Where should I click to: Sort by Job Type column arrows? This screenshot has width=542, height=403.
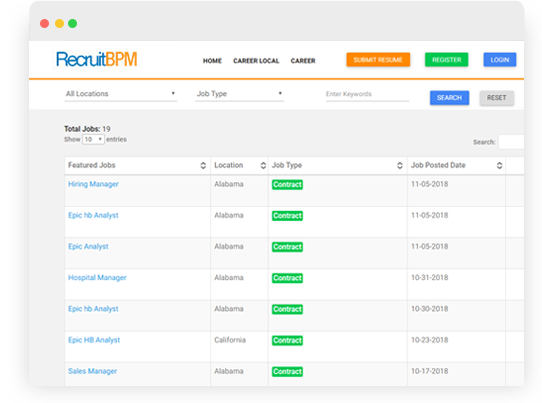pyautogui.click(x=400, y=166)
